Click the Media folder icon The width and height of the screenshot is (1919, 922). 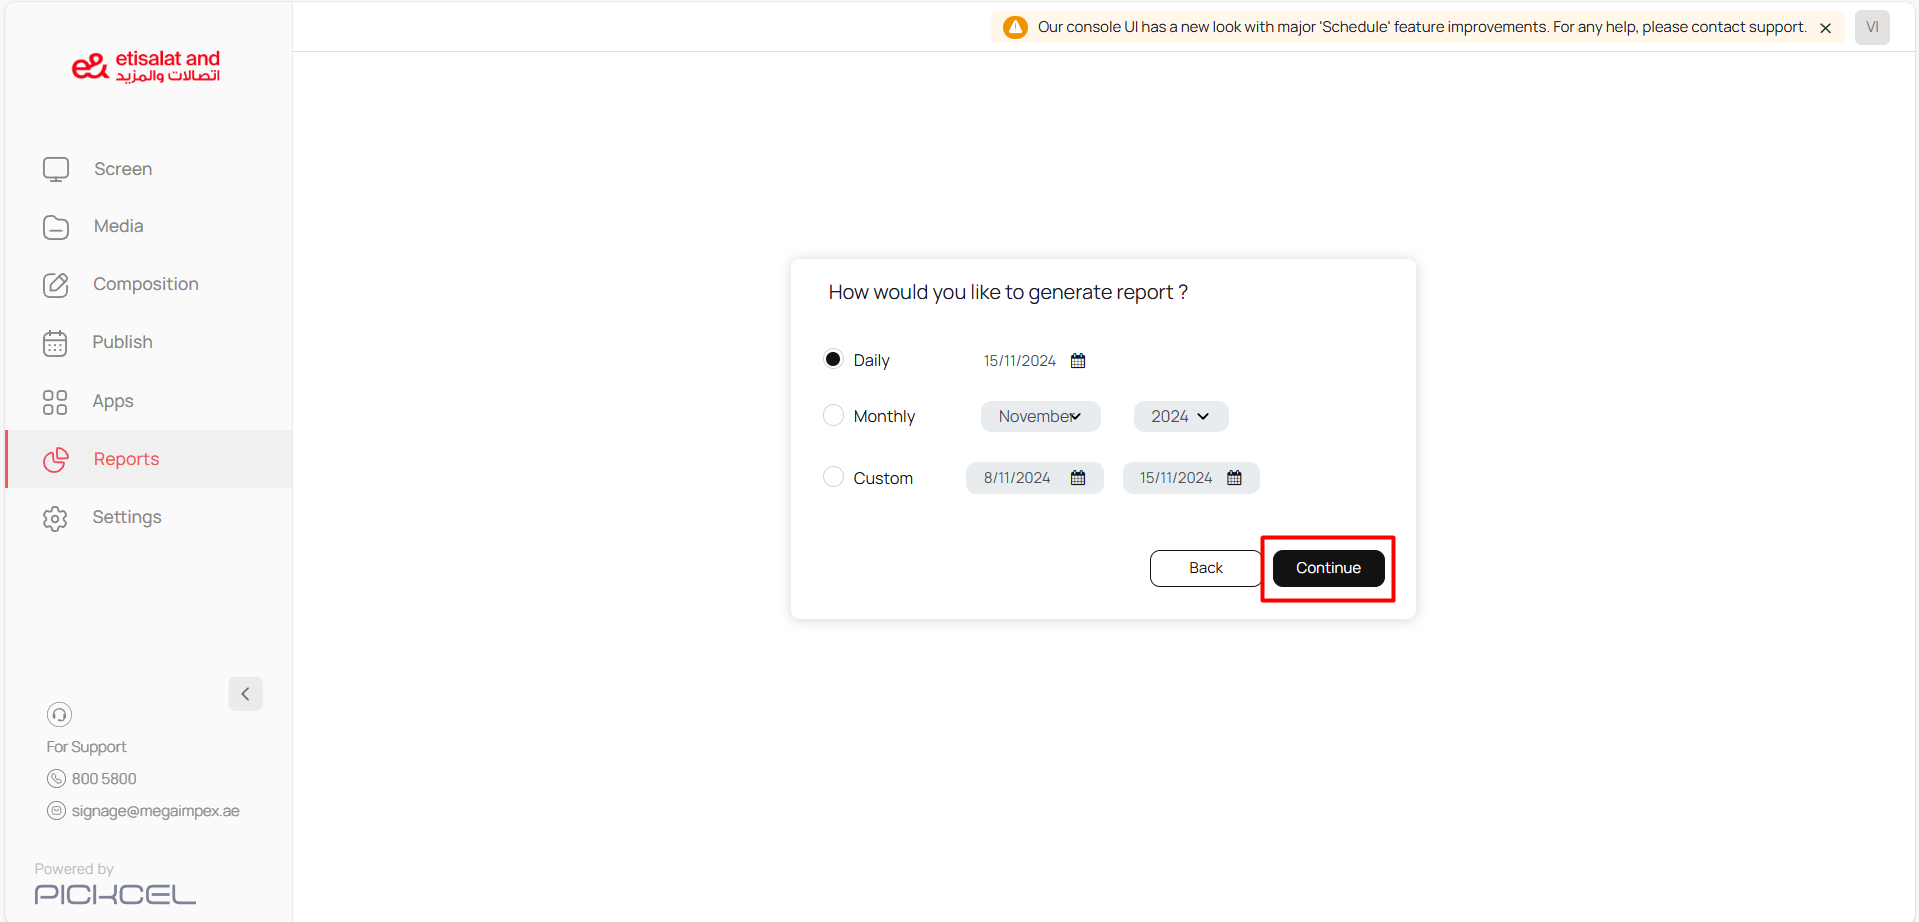(56, 227)
